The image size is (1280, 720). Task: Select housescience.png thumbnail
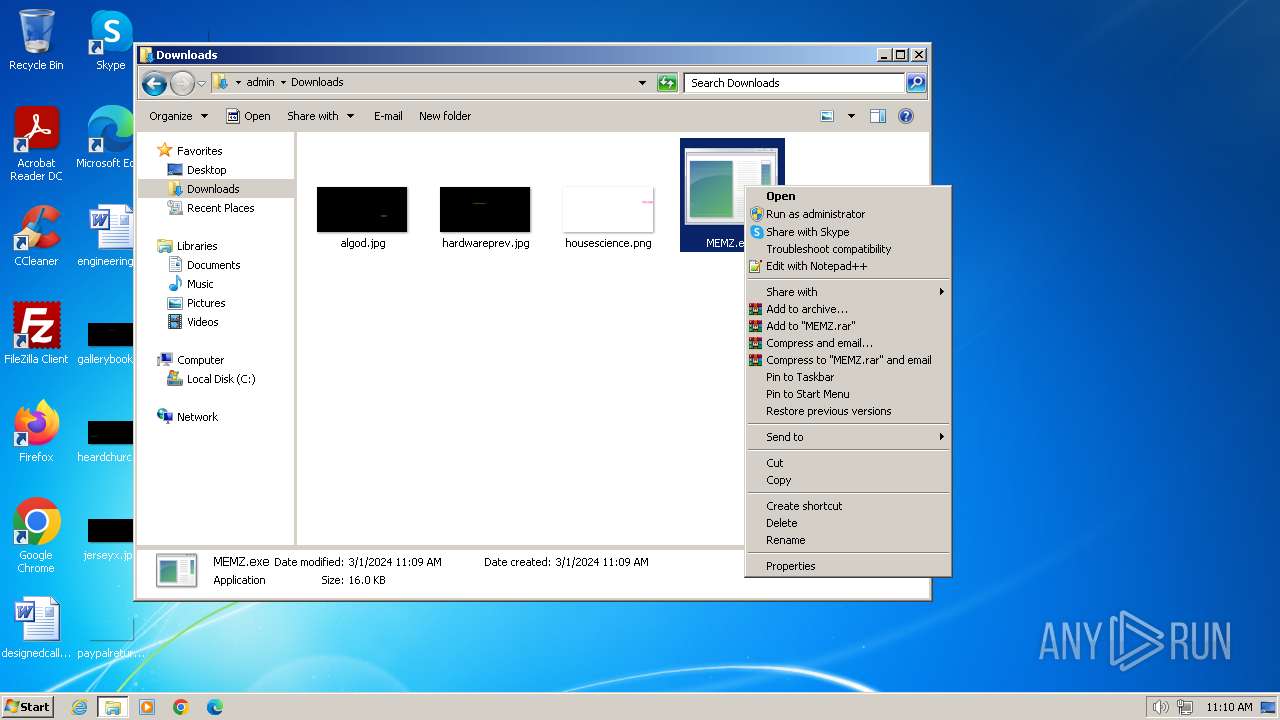point(608,209)
